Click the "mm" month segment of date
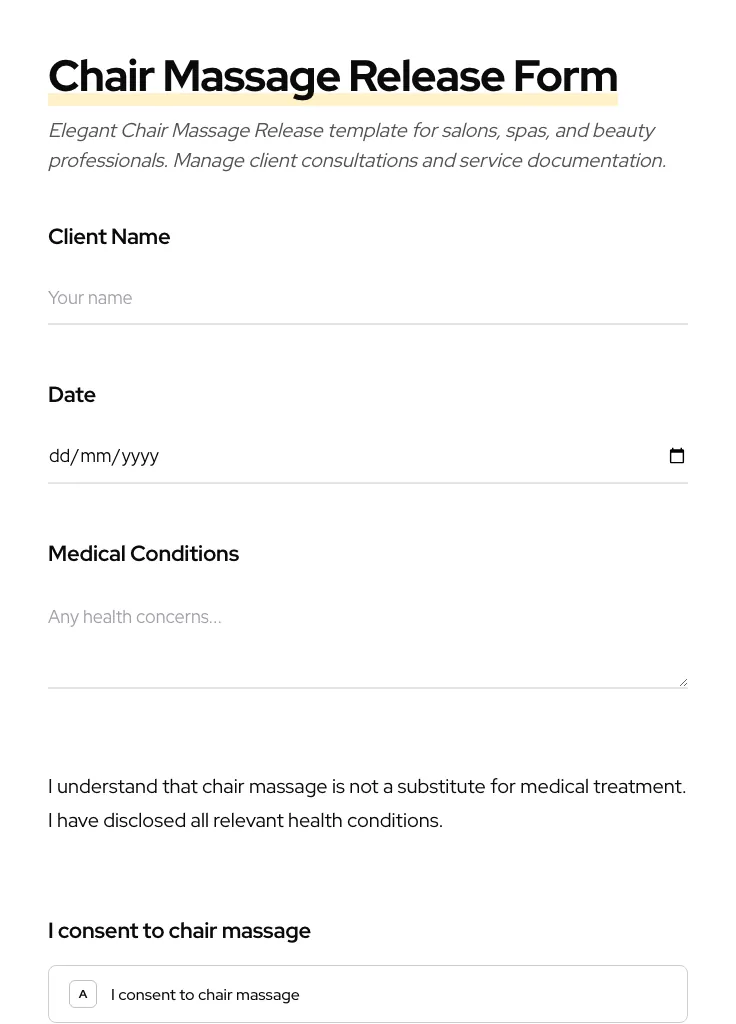Image resolution: width=736 pixels, height=1024 pixels. [96, 456]
